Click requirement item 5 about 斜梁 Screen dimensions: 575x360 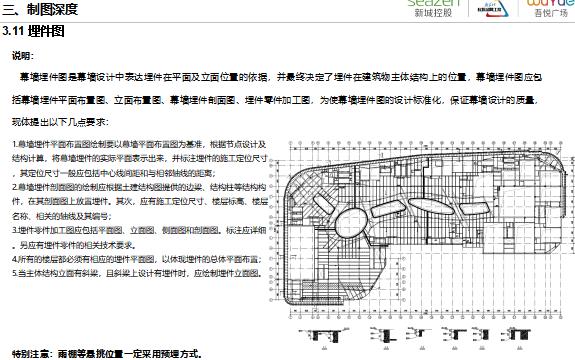[137, 273]
